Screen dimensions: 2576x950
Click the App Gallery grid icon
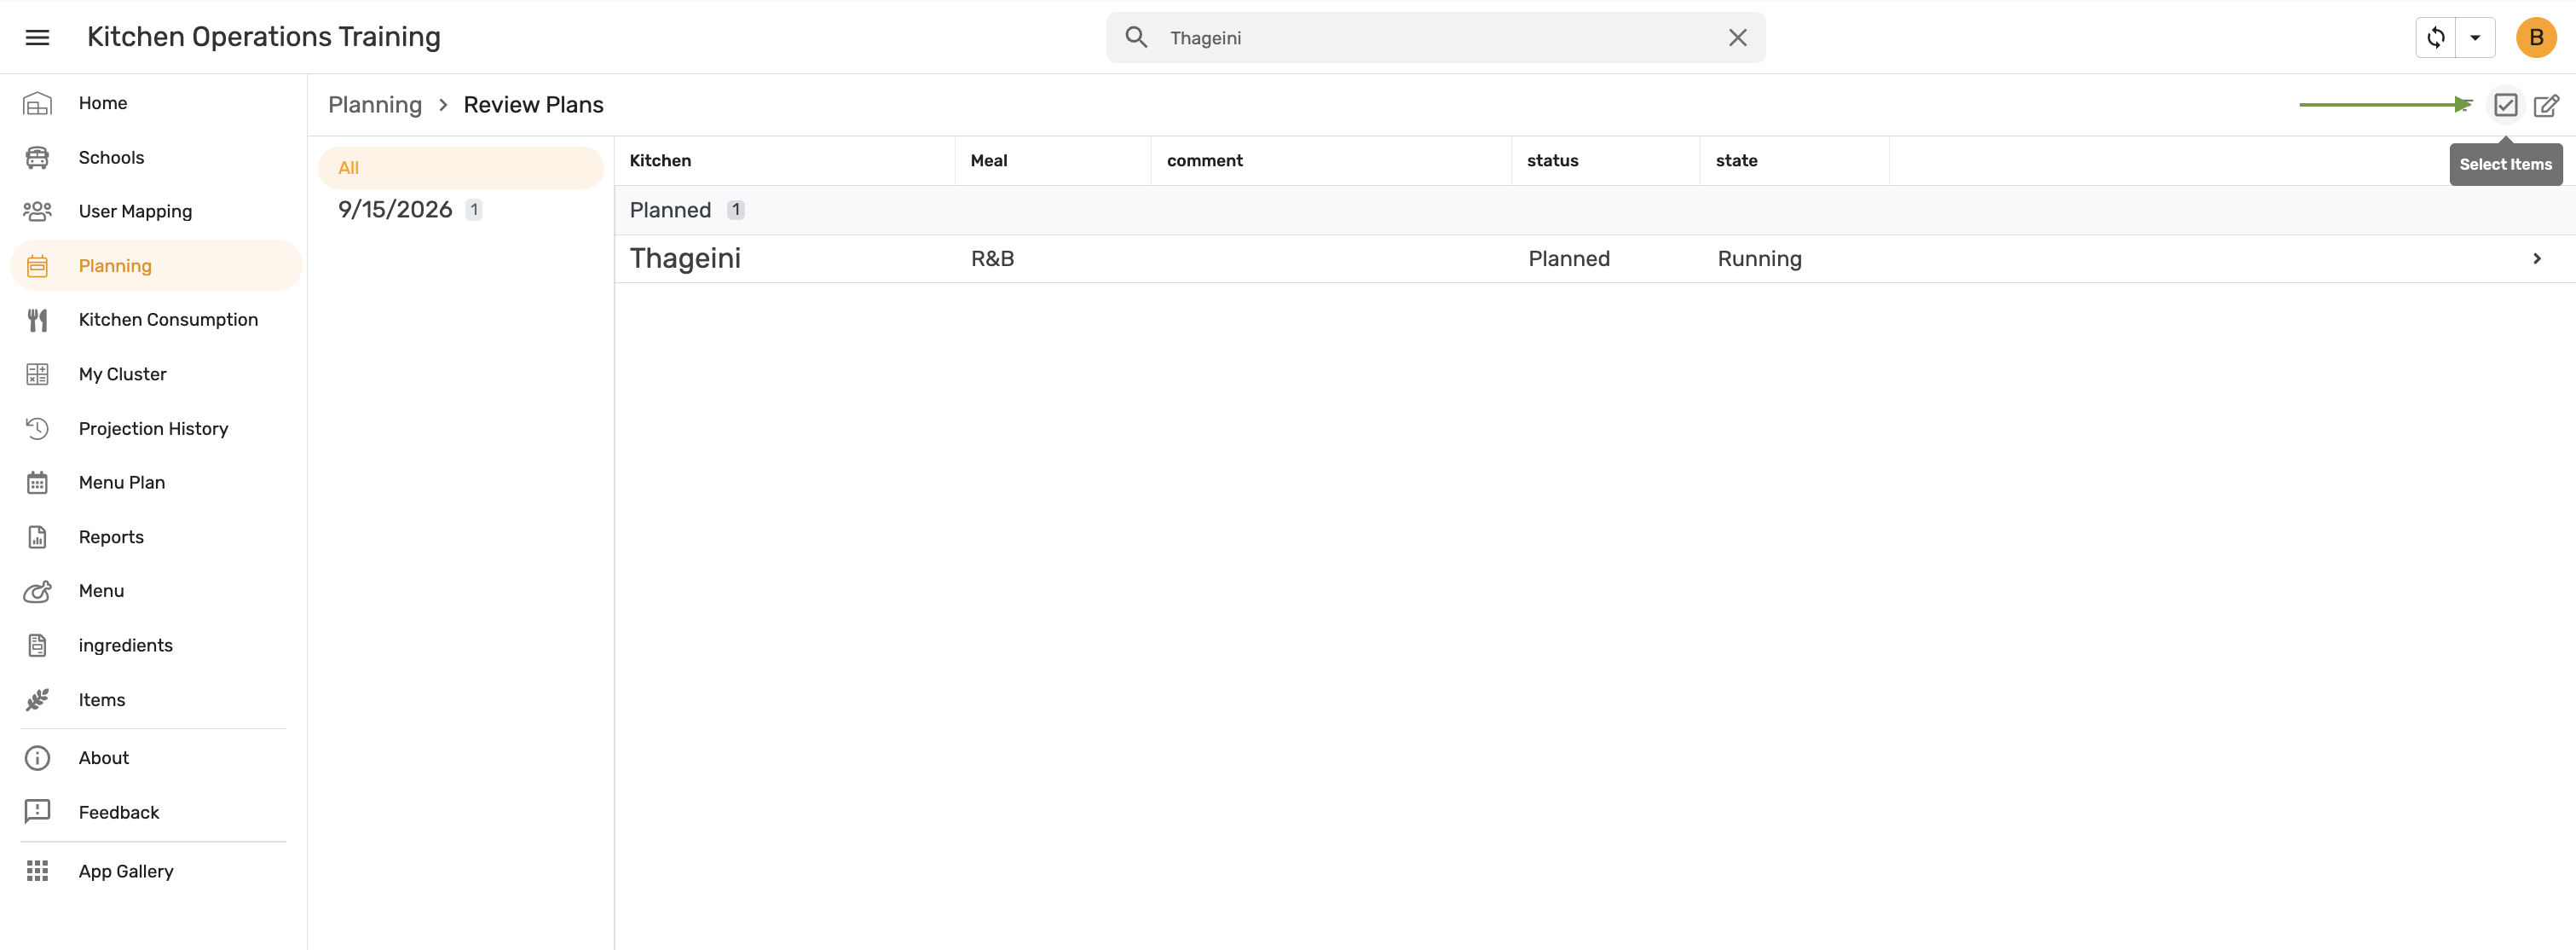click(x=37, y=871)
